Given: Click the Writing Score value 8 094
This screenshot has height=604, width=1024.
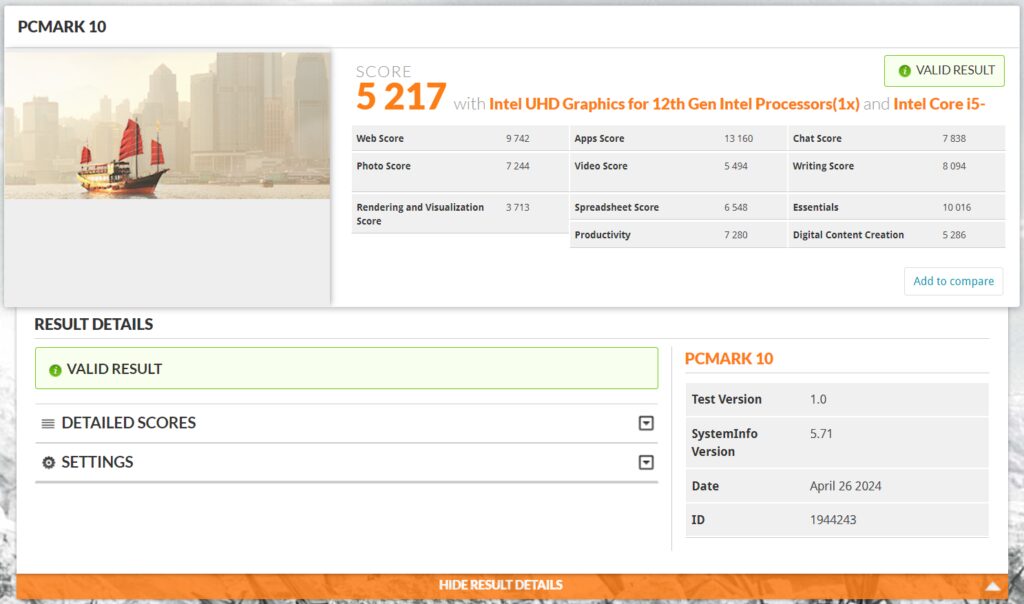Looking at the screenshot, I should [x=954, y=166].
